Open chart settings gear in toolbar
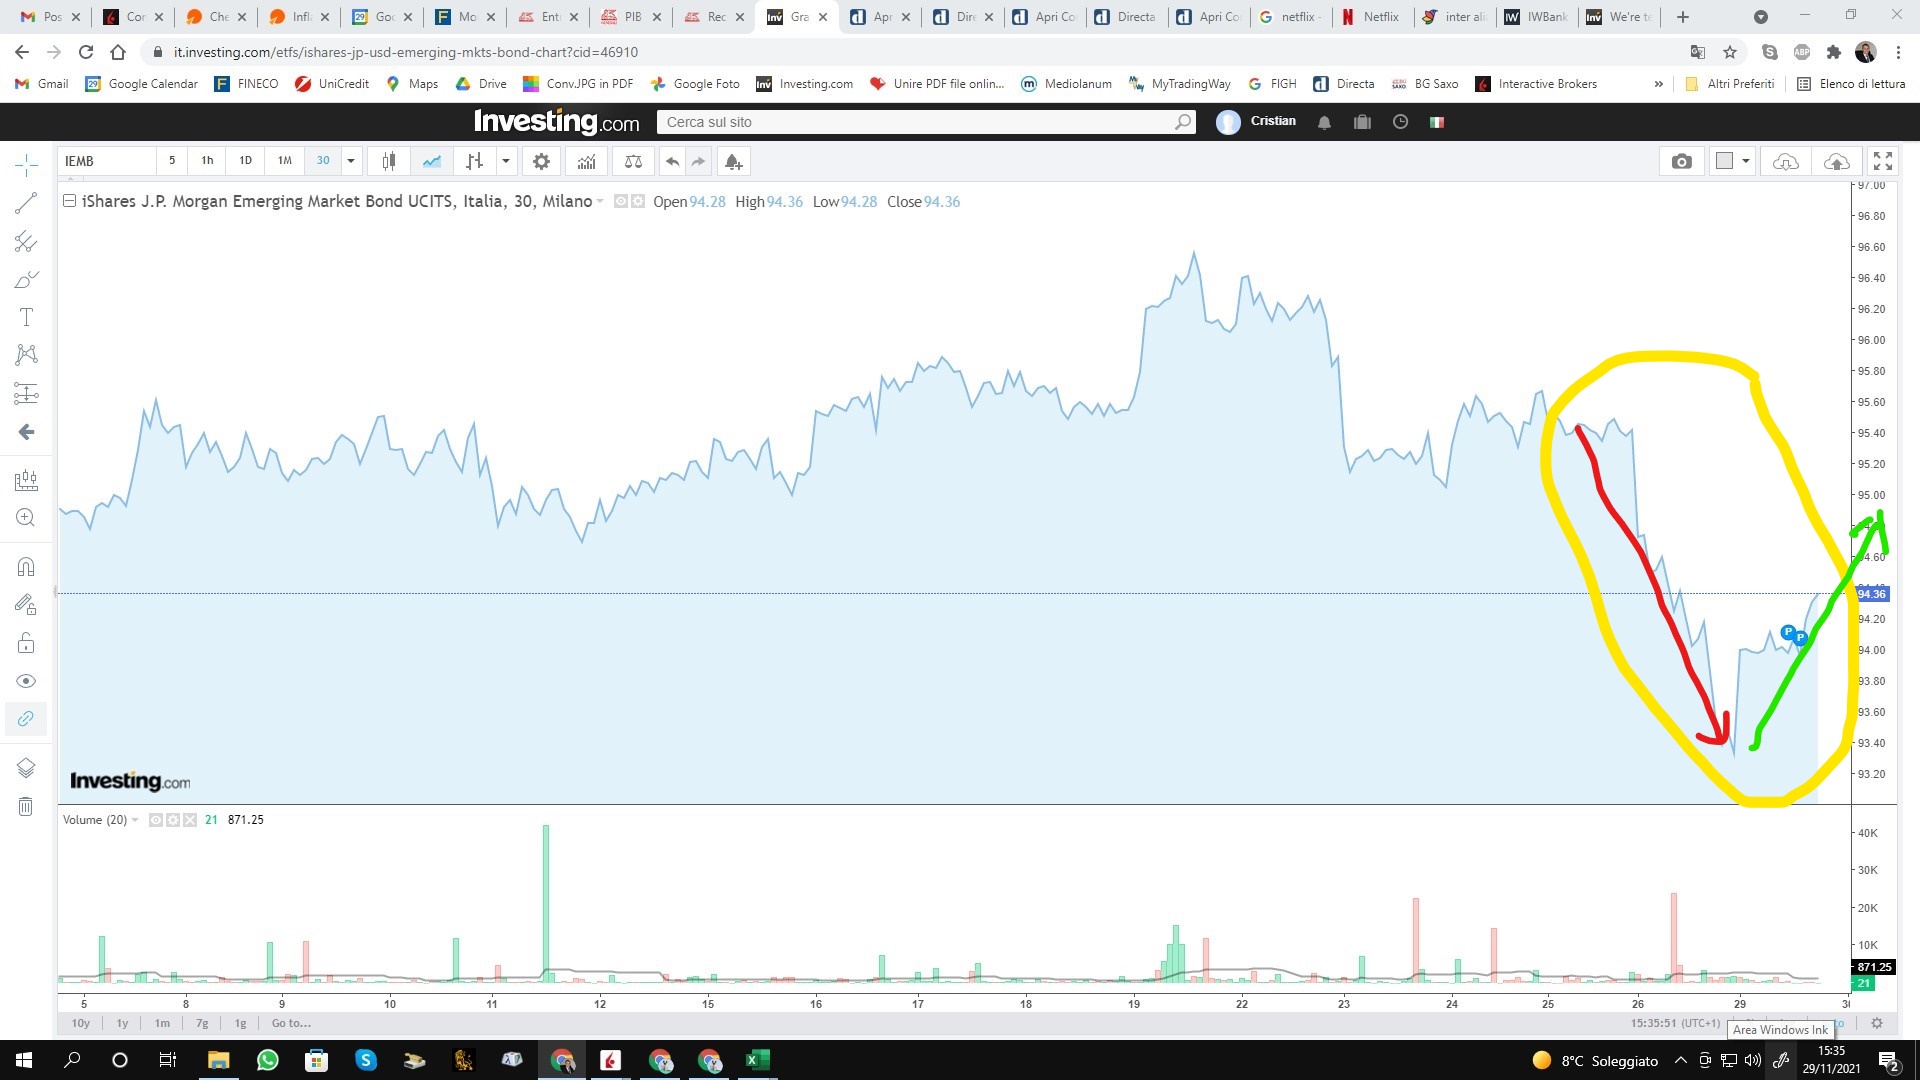 pos(541,161)
